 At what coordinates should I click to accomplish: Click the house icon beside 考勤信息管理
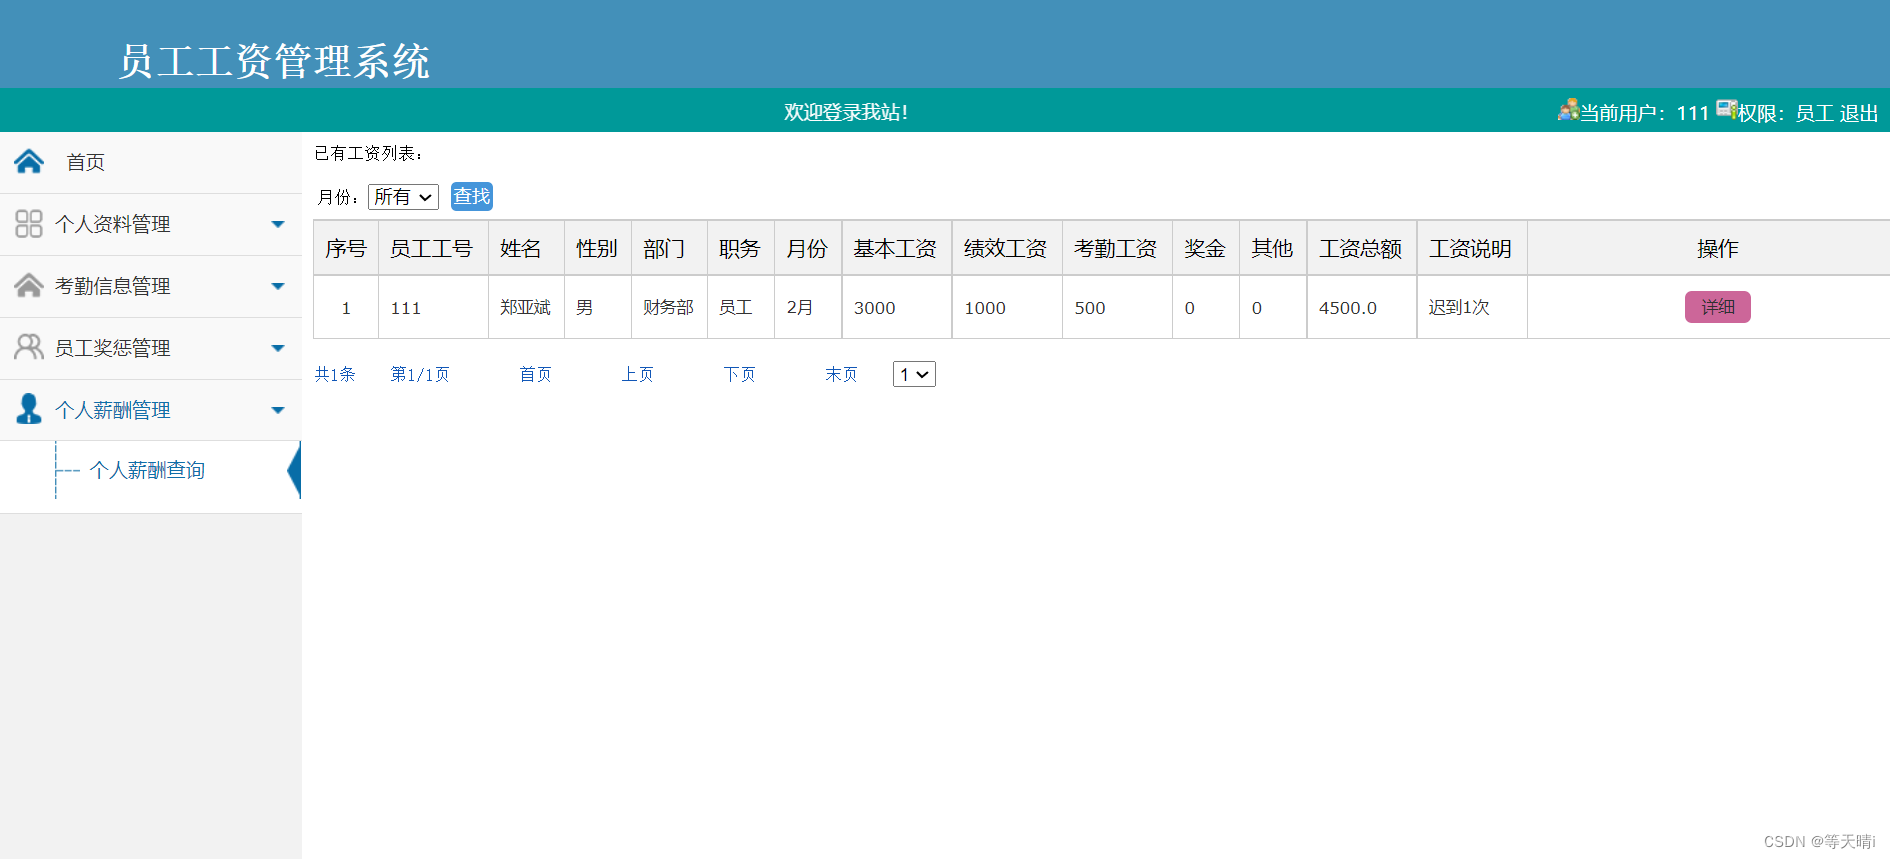coord(29,285)
